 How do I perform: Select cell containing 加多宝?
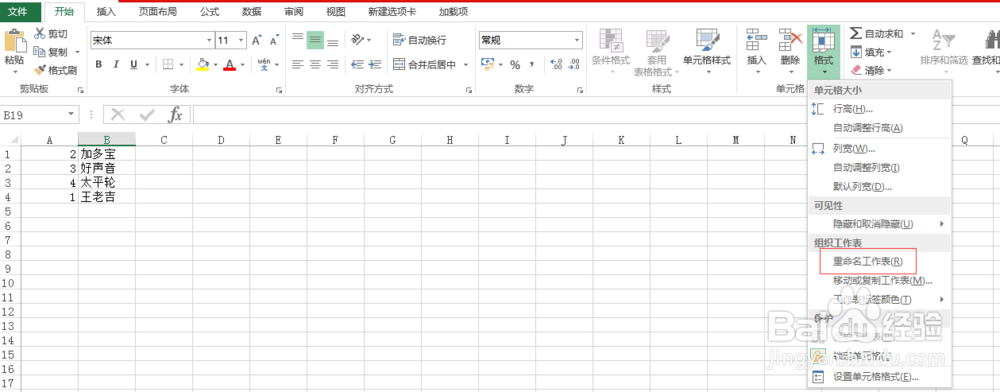(107, 154)
